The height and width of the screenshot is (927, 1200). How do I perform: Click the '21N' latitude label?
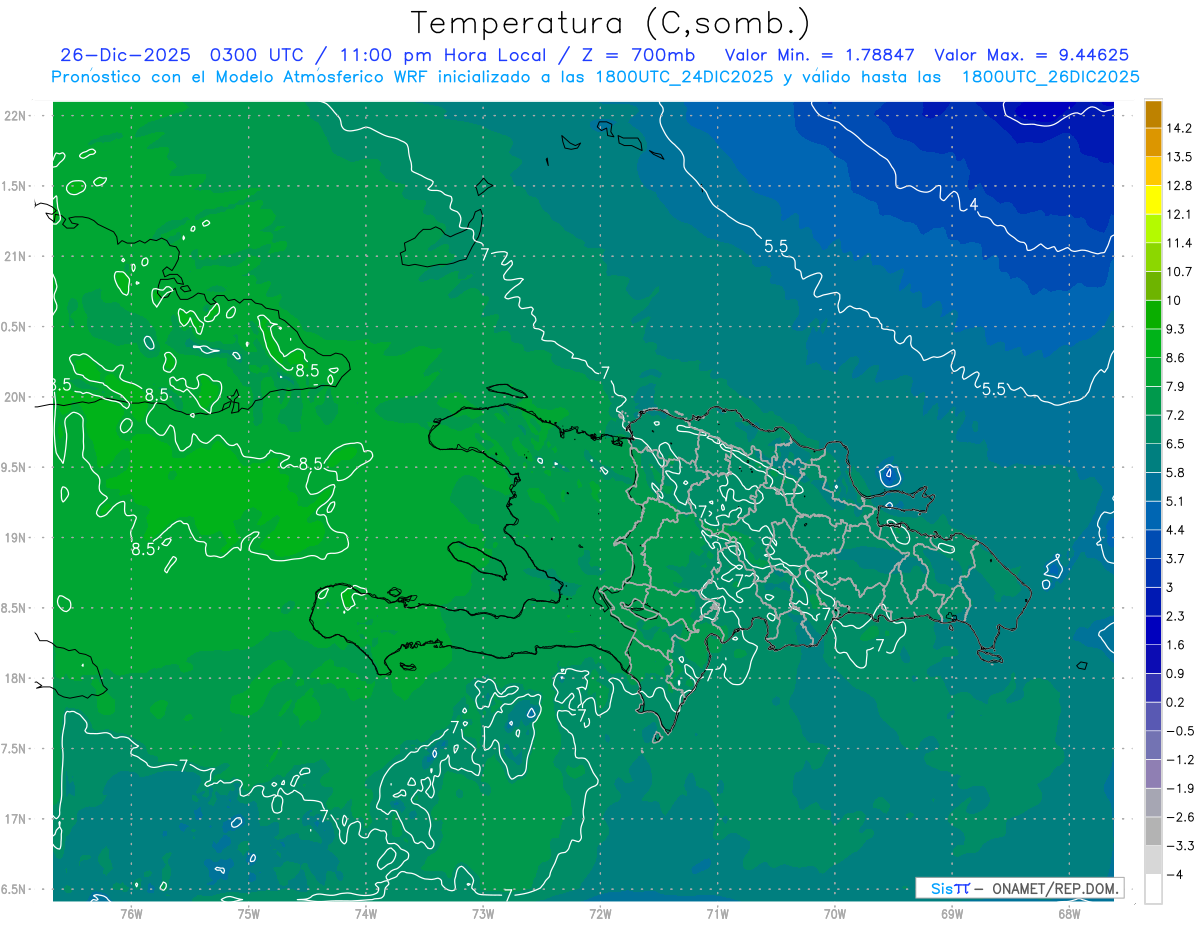[17, 257]
